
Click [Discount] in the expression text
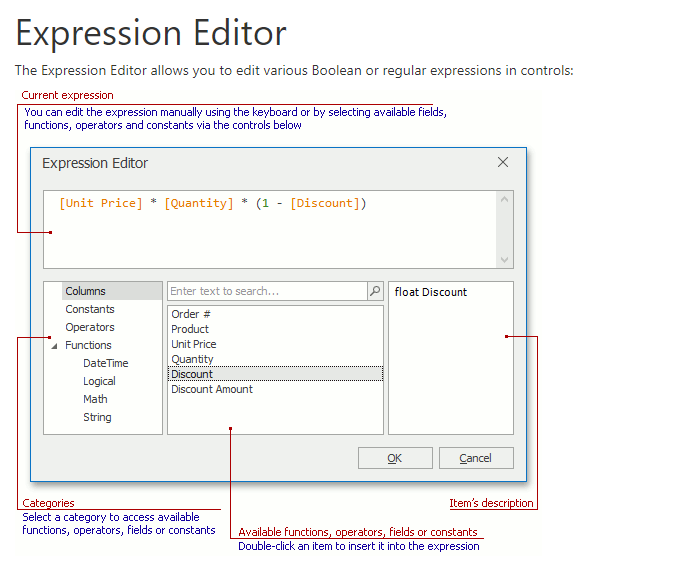[x=324, y=203]
